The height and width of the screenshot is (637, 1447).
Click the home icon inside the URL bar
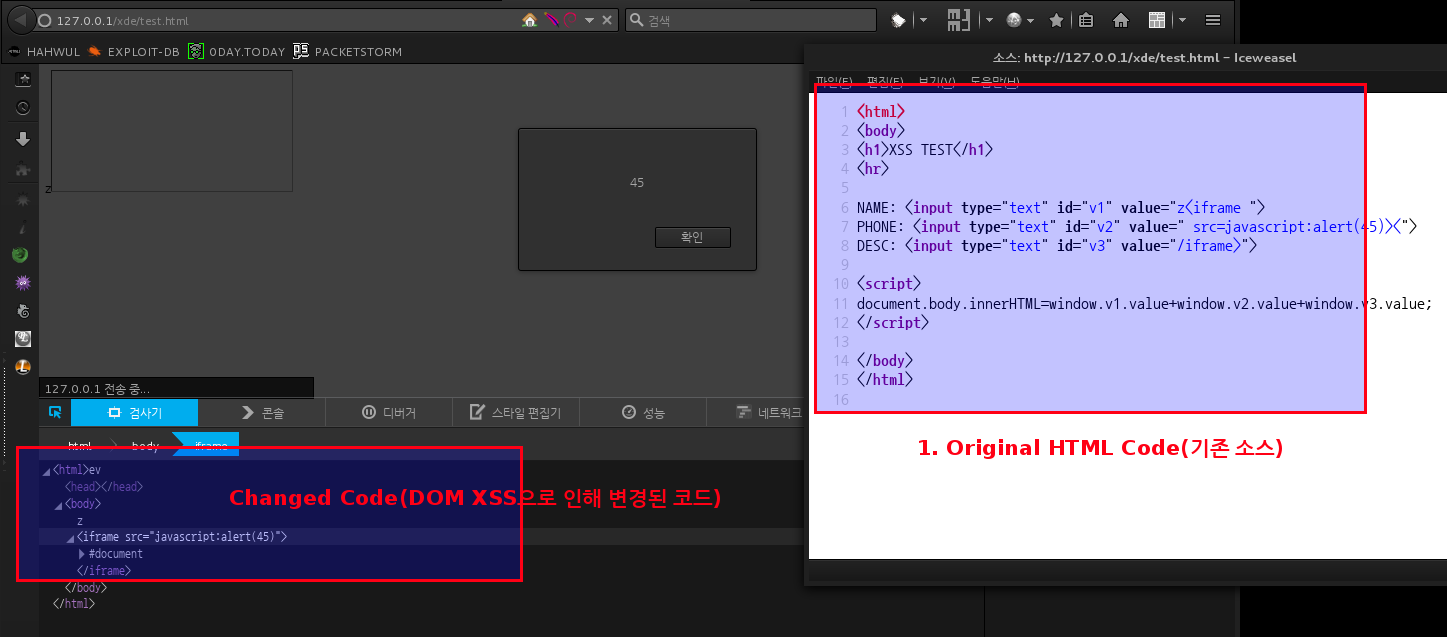[530, 20]
